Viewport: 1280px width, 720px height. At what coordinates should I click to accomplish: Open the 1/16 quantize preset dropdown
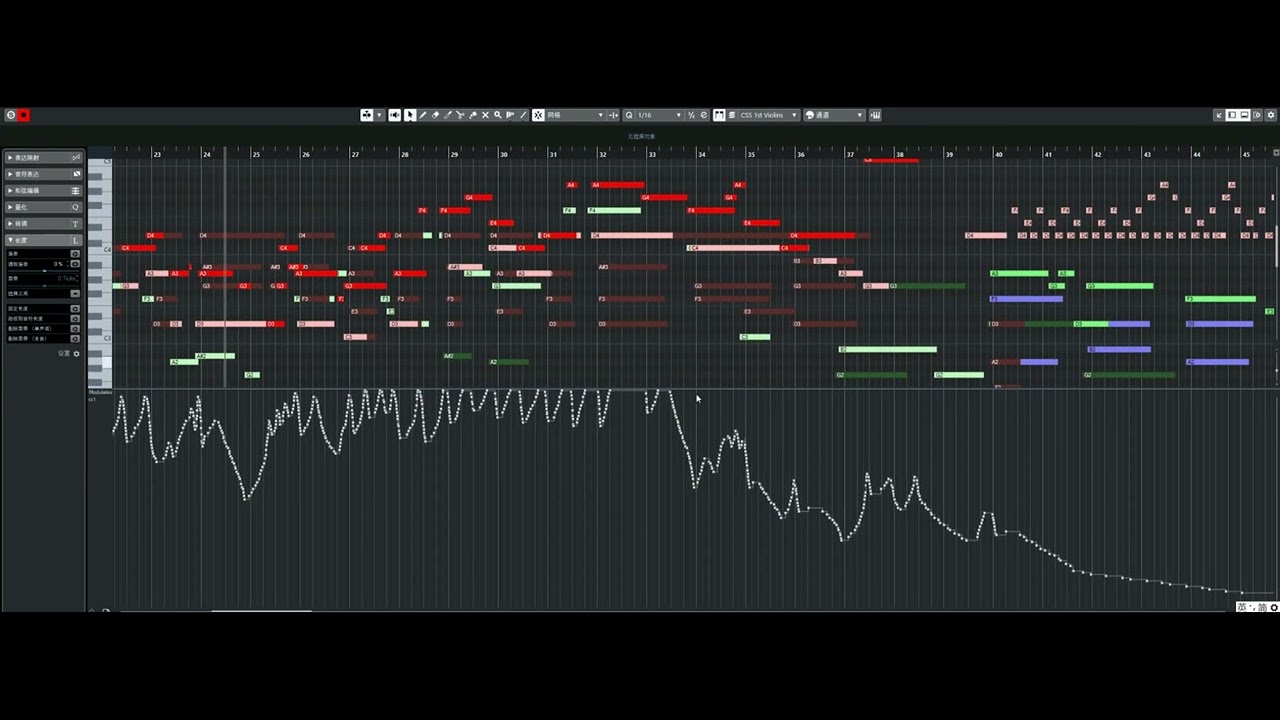pos(660,115)
